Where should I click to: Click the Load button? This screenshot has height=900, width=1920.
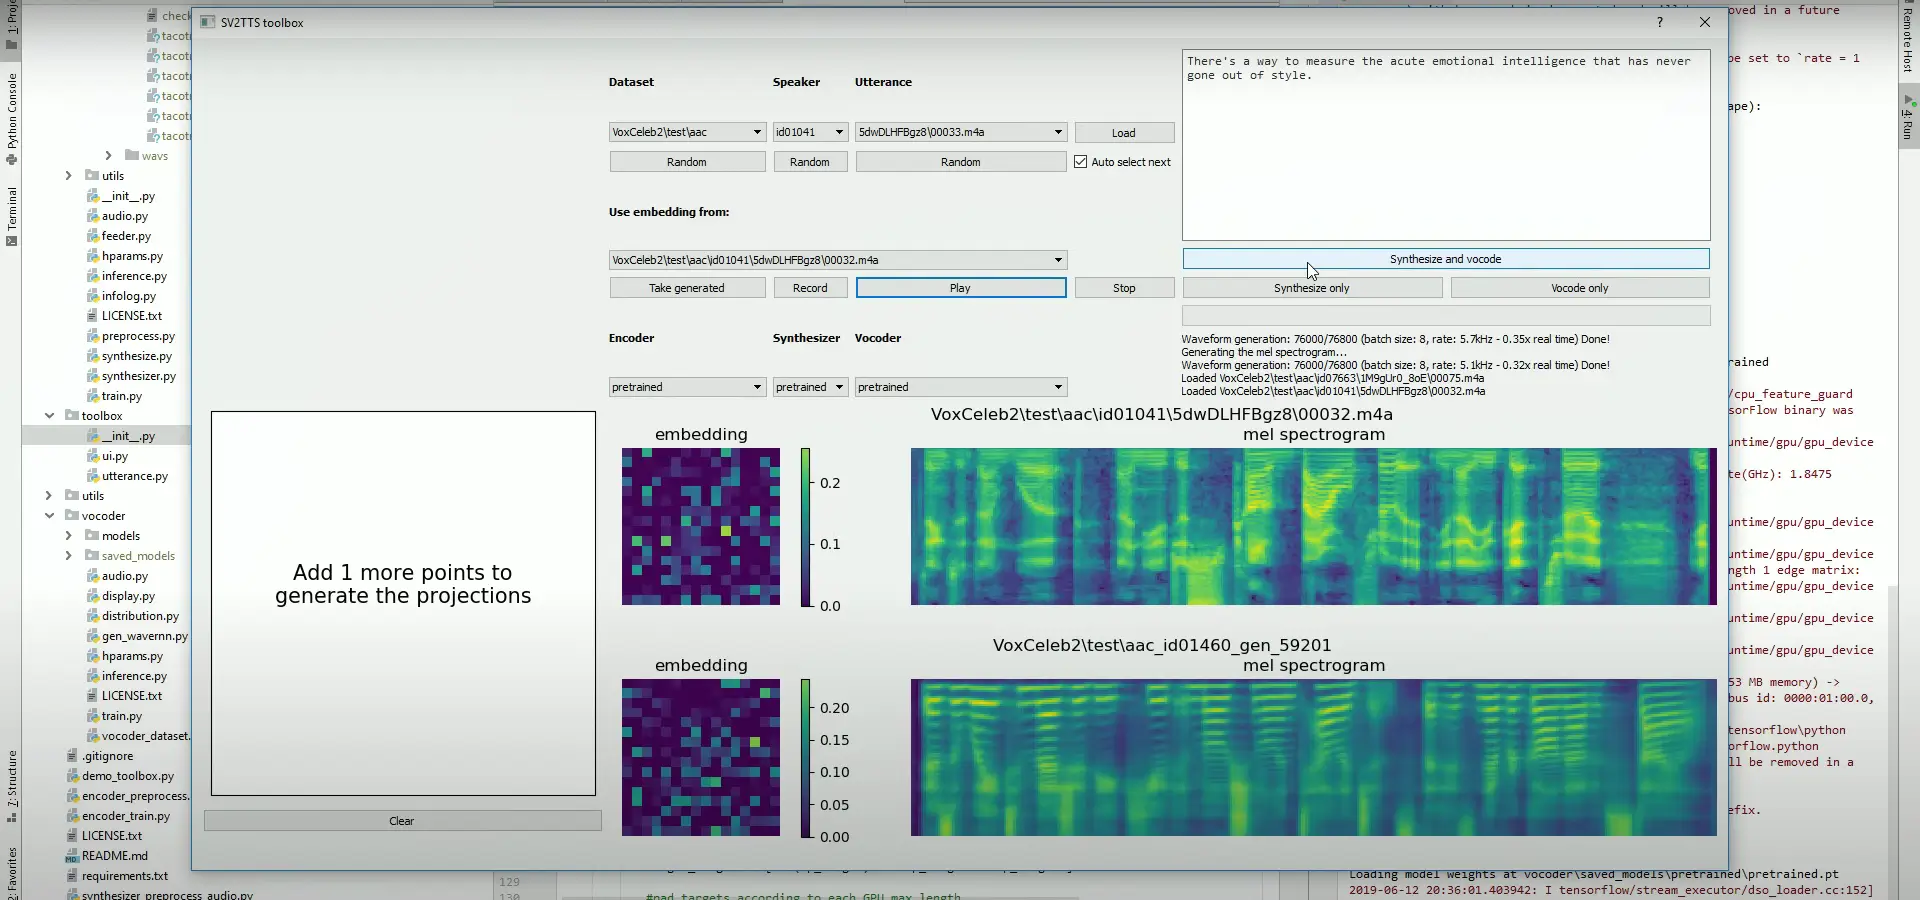pos(1124,132)
